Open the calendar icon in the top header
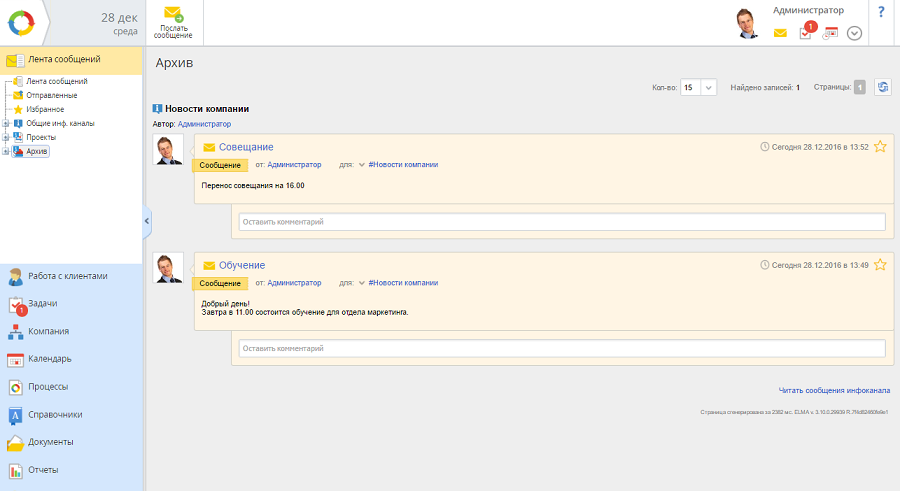 [x=830, y=33]
